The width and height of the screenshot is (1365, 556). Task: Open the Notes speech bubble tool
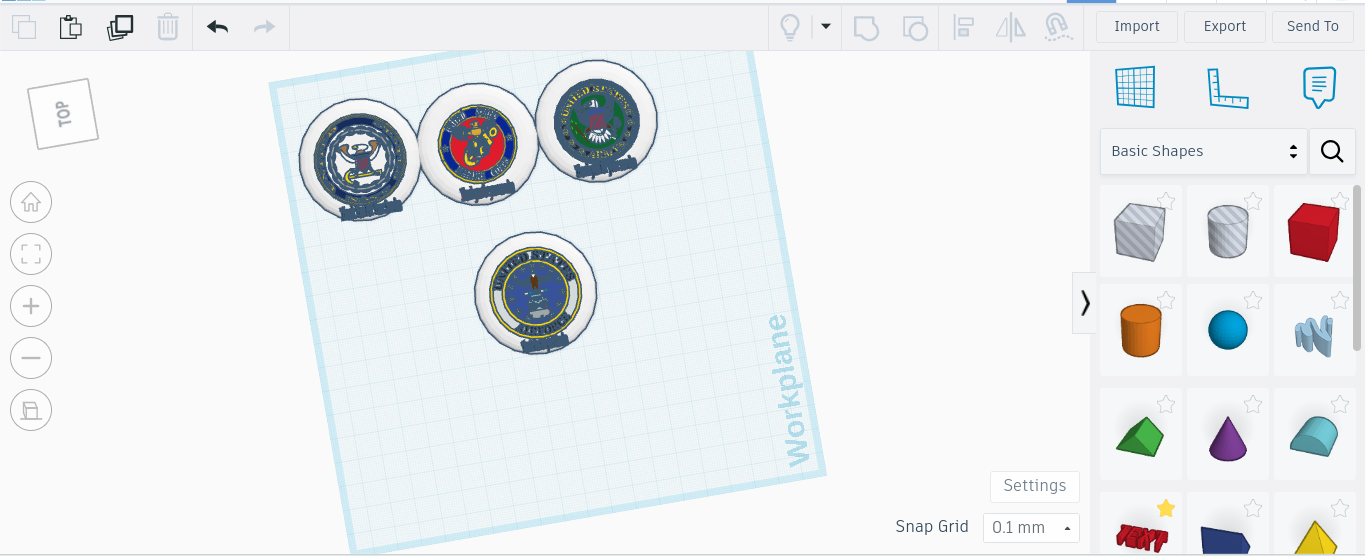pyautogui.click(x=1319, y=88)
